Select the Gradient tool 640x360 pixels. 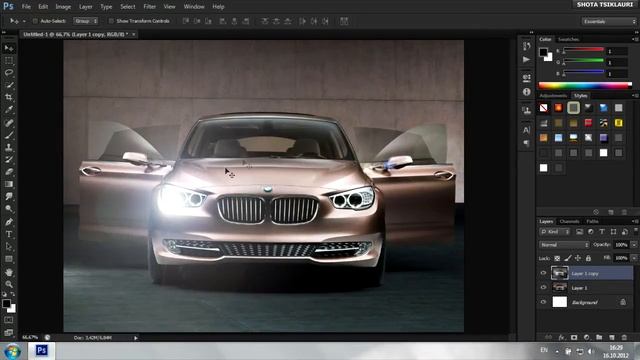(x=9, y=184)
